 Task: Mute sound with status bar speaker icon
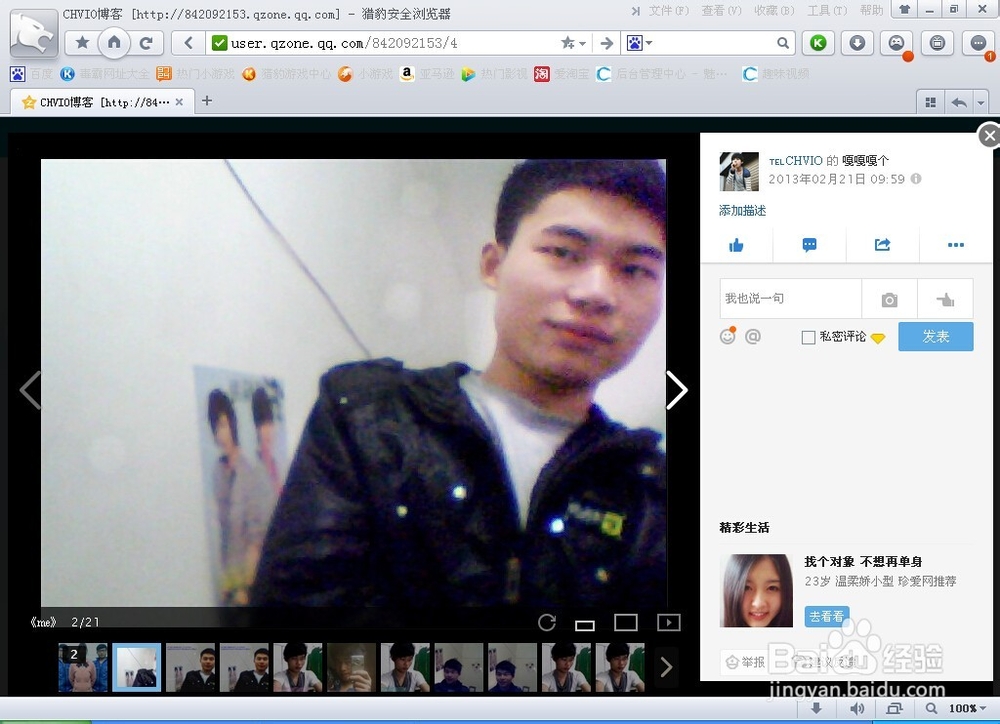(x=857, y=708)
